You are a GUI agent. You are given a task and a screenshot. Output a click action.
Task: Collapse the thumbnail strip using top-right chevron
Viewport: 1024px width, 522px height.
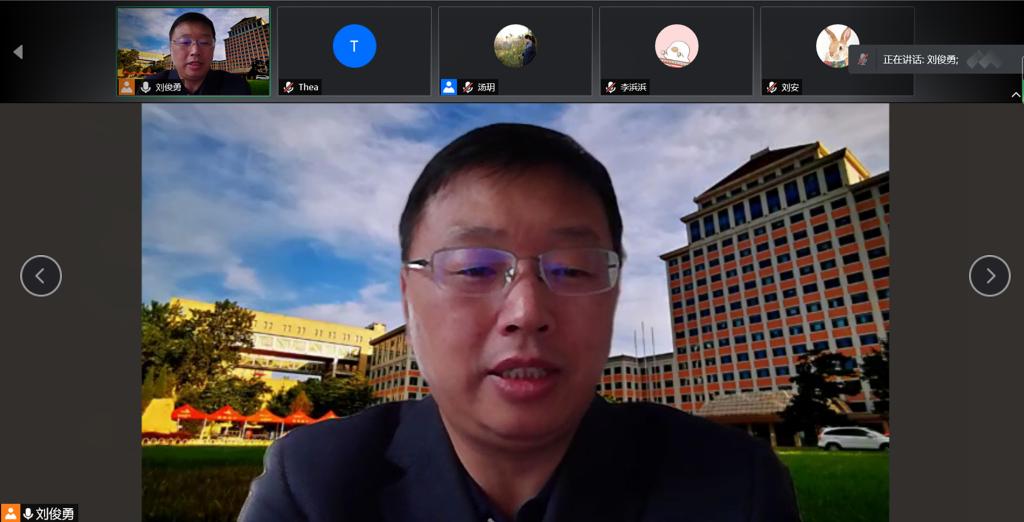(1016, 95)
